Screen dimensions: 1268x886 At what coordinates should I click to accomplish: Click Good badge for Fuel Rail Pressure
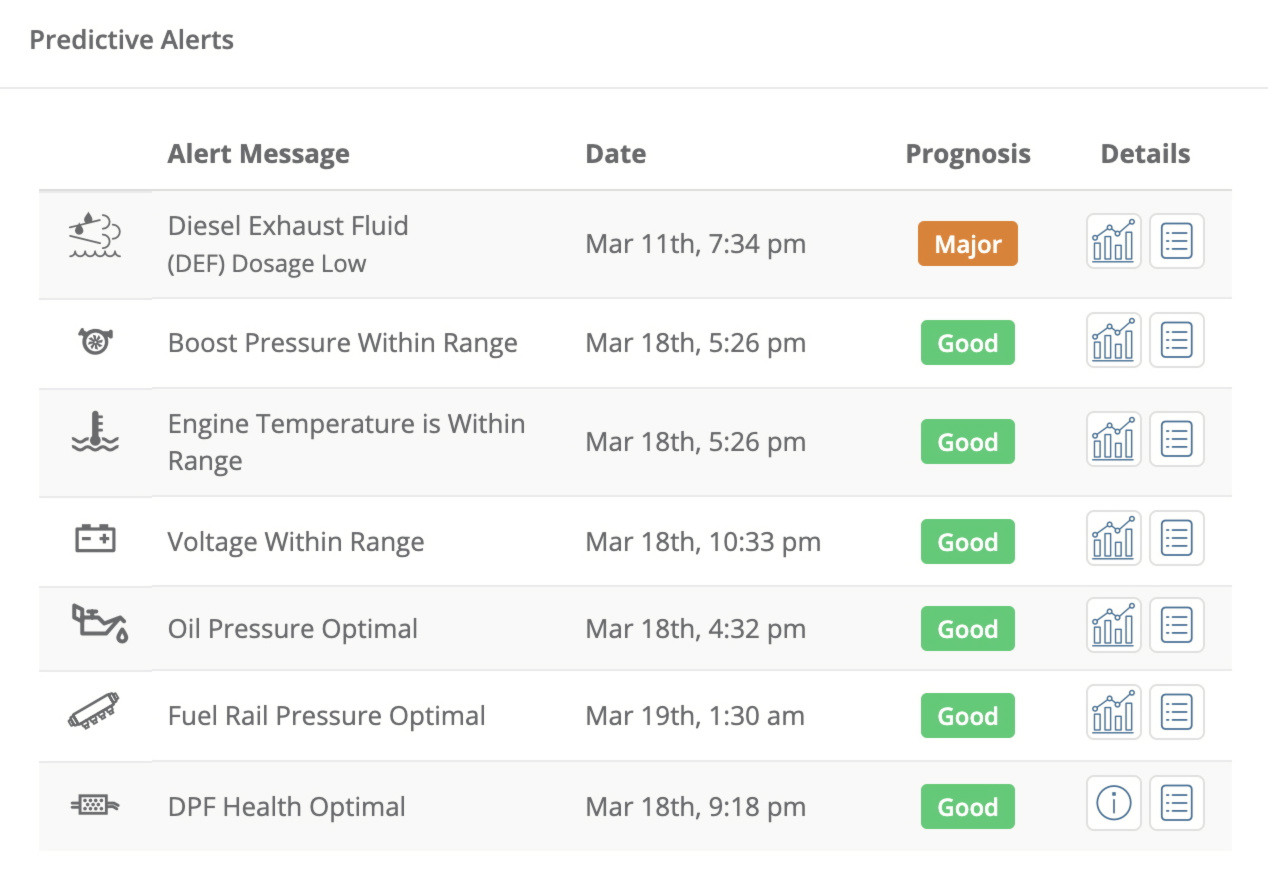[x=968, y=716]
